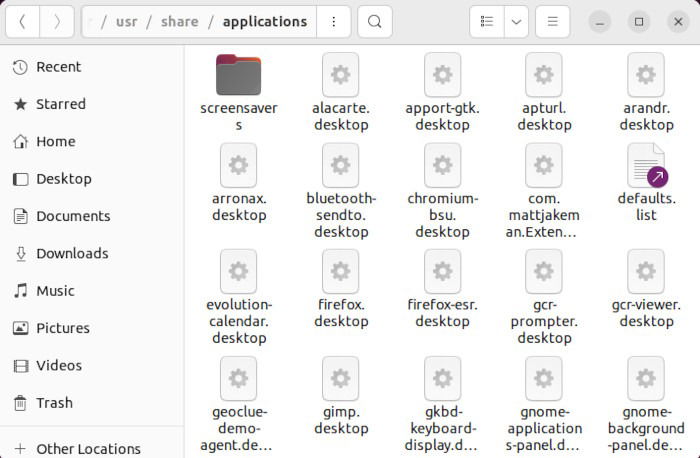Open Pictures in the sidebar
The image size is (700, 458).
92,328
